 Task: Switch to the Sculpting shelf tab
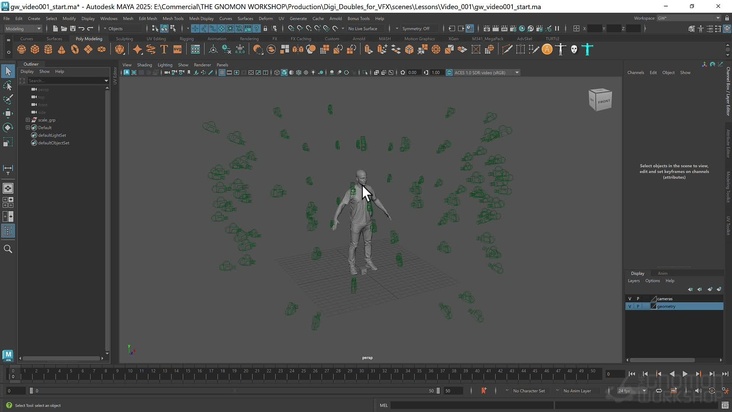124,38
